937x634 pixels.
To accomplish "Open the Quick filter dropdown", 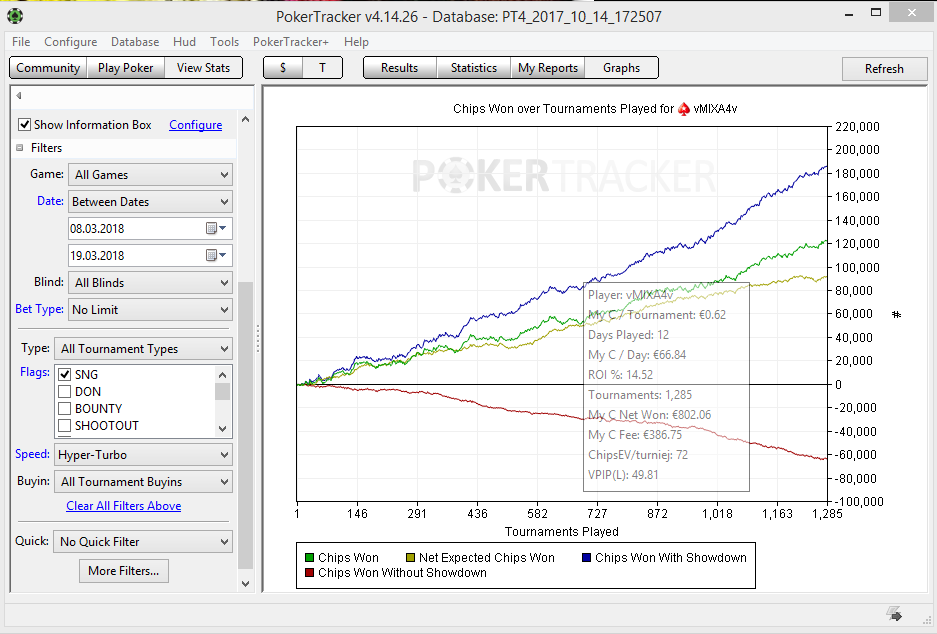I will pyautogui.click(x=143, y=541).
